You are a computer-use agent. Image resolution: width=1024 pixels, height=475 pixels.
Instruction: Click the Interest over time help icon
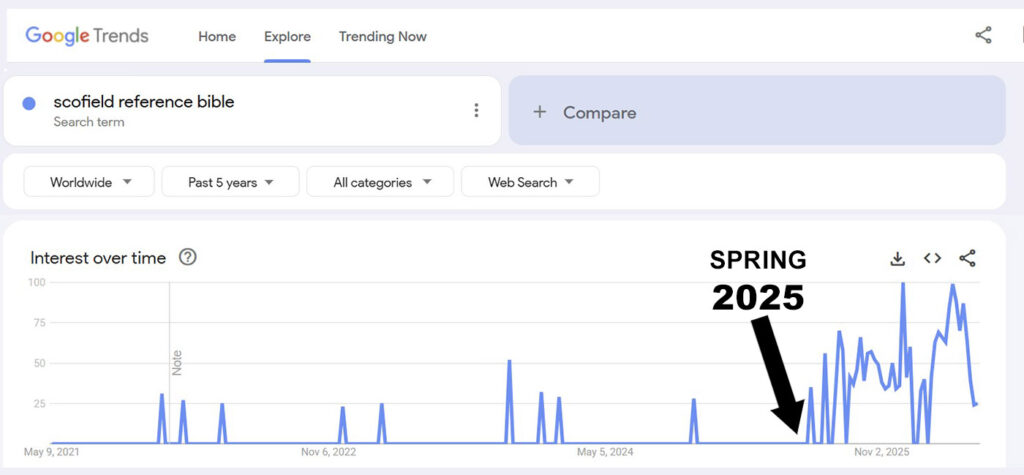188,257
